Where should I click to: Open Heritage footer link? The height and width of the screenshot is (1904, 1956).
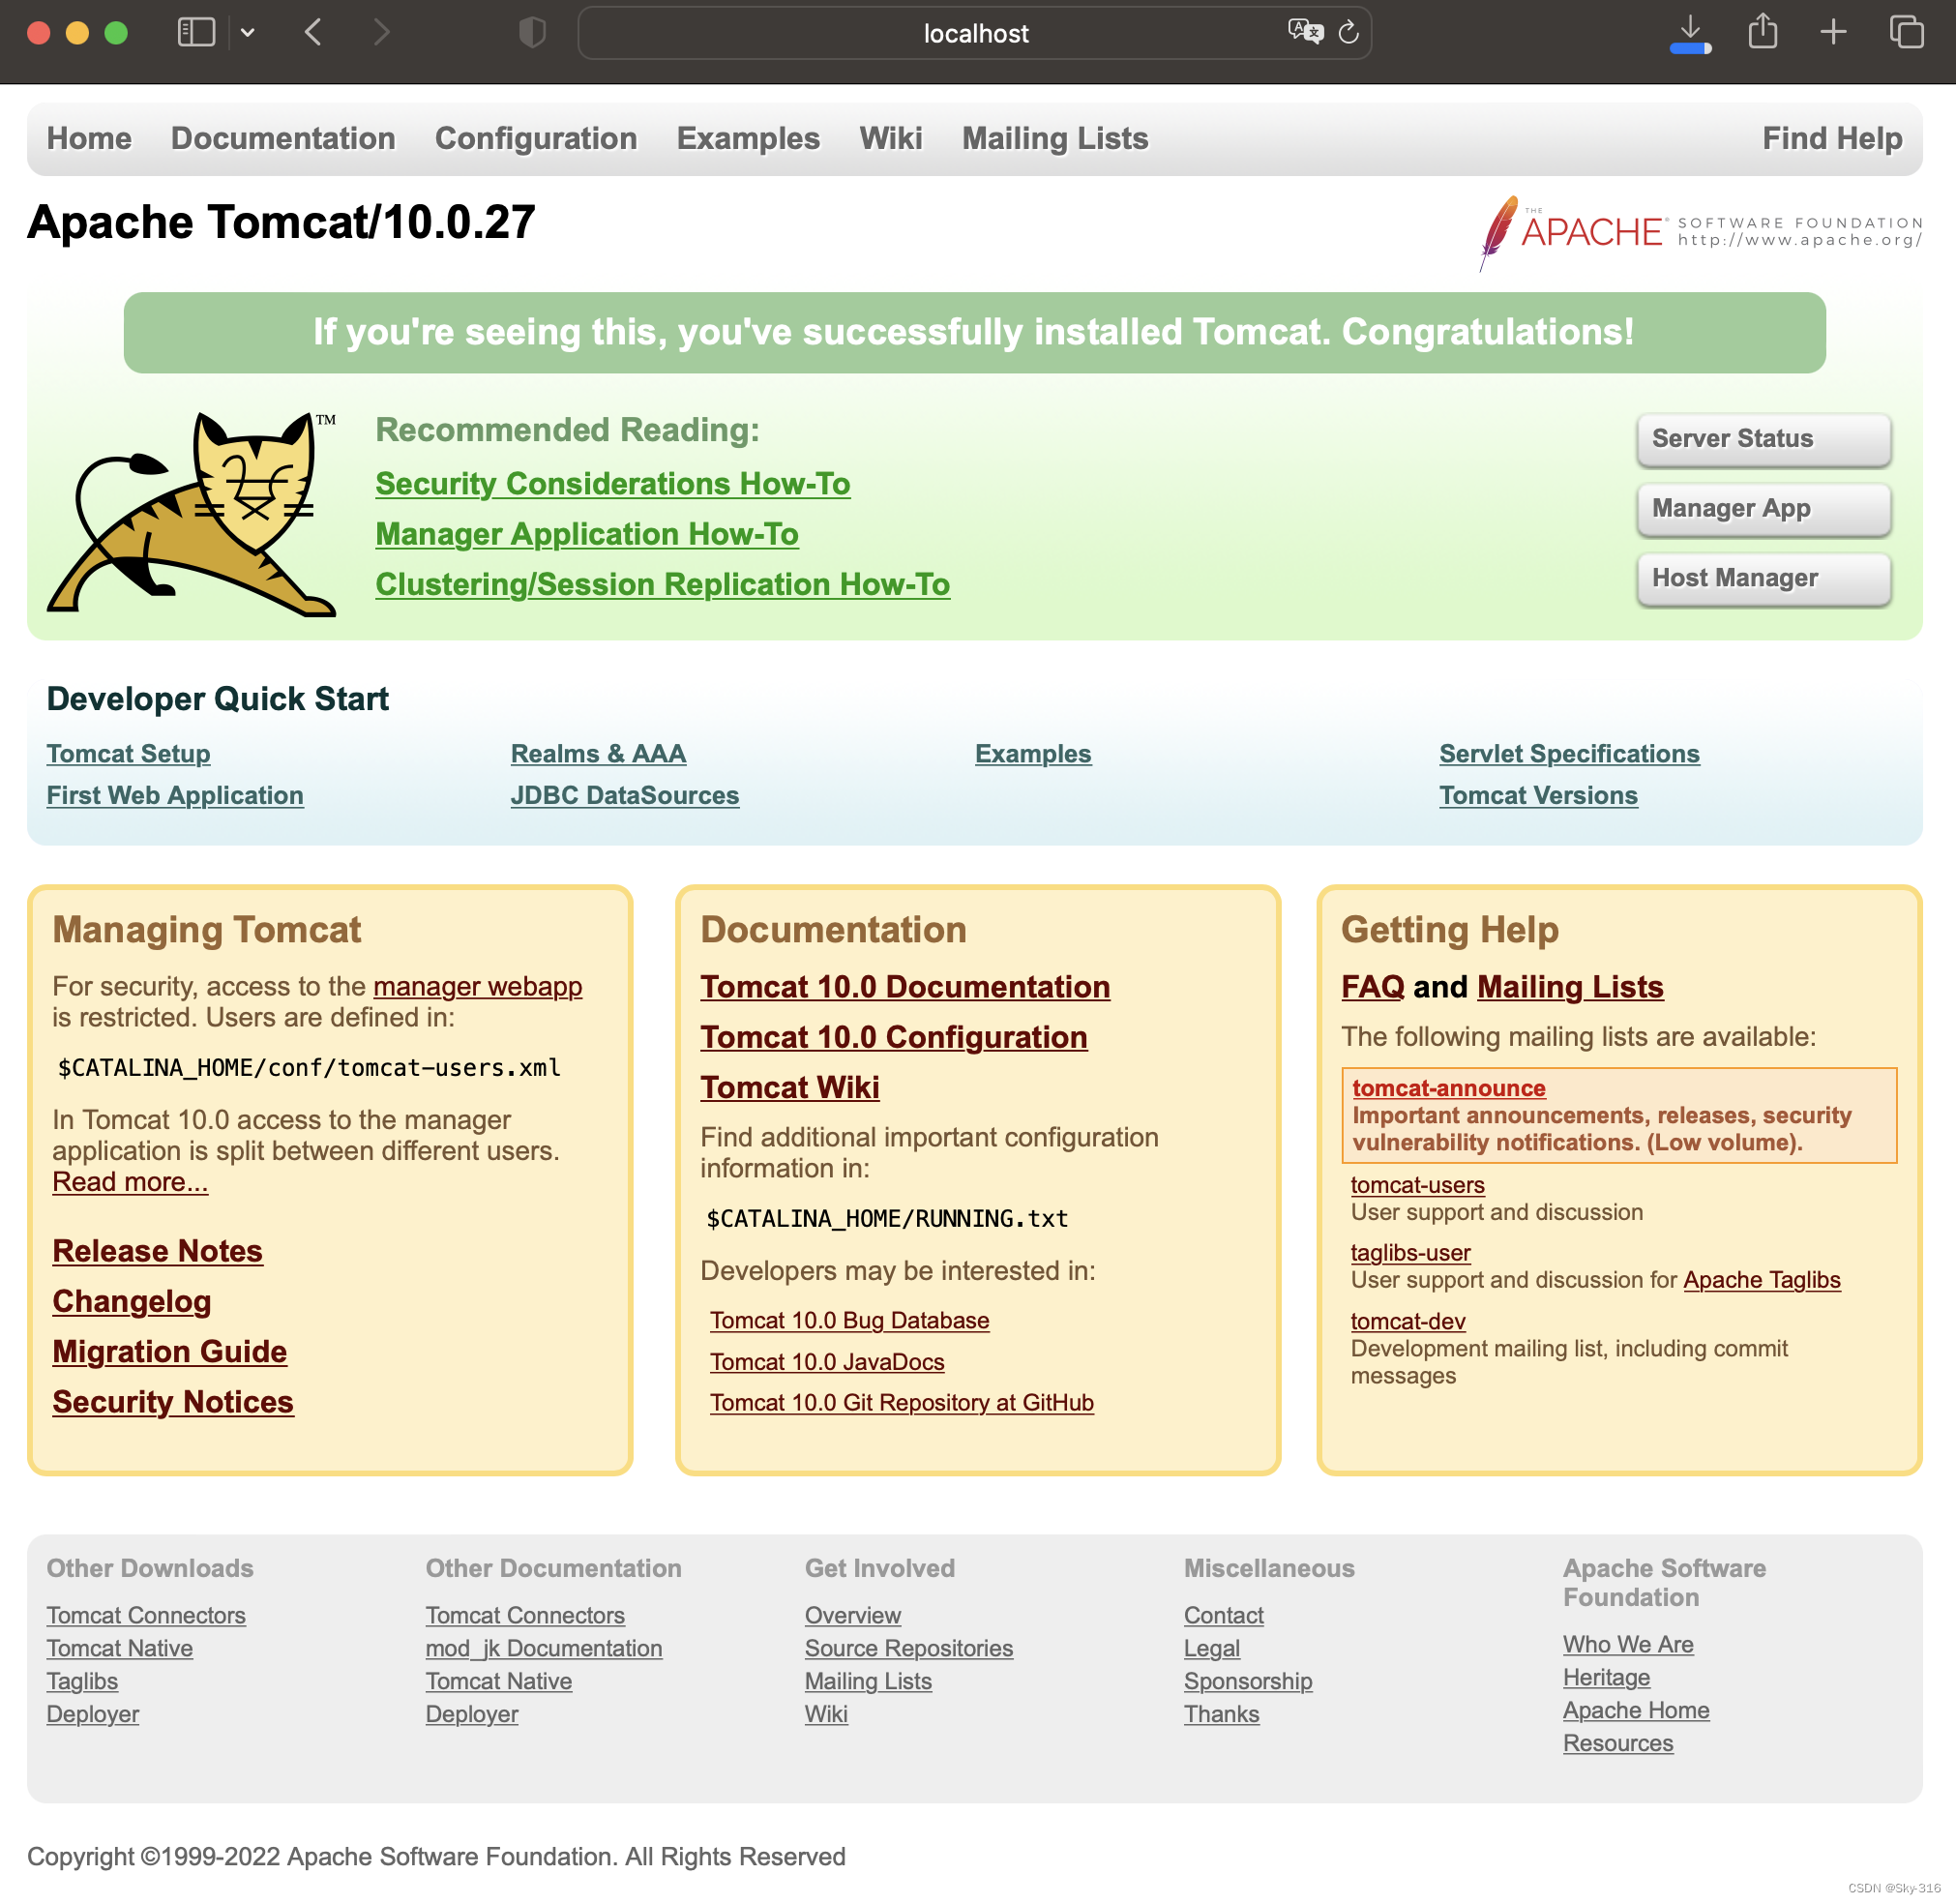(1606, 1677)
